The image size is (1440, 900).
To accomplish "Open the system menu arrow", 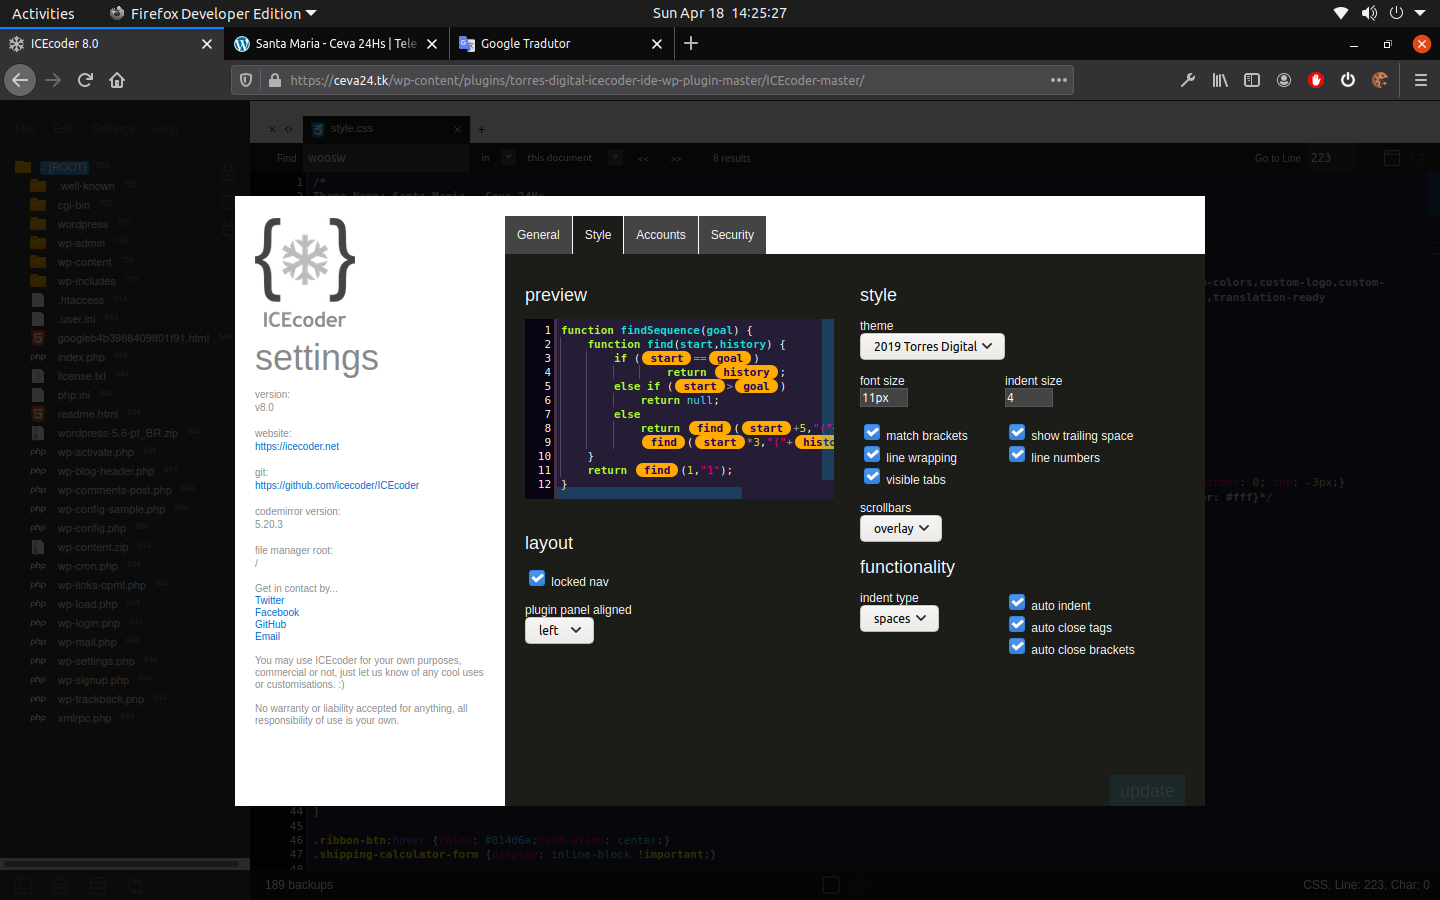I will [x=1420, y=13].
